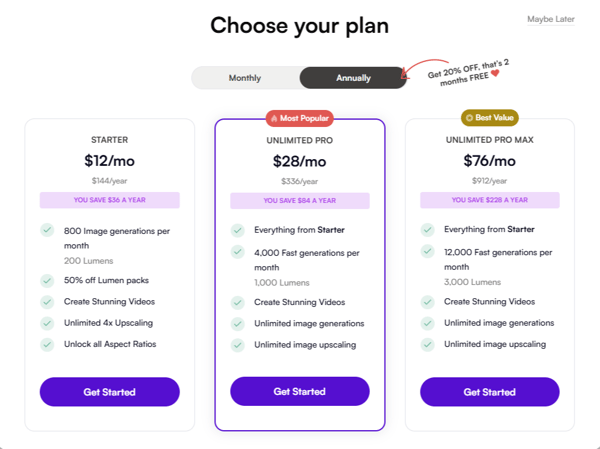Image resolution: width=600 pixels, height=449 pixels.
Task: Click Unlimited Pro's You Save $84 banner
Action: point(300,201)
